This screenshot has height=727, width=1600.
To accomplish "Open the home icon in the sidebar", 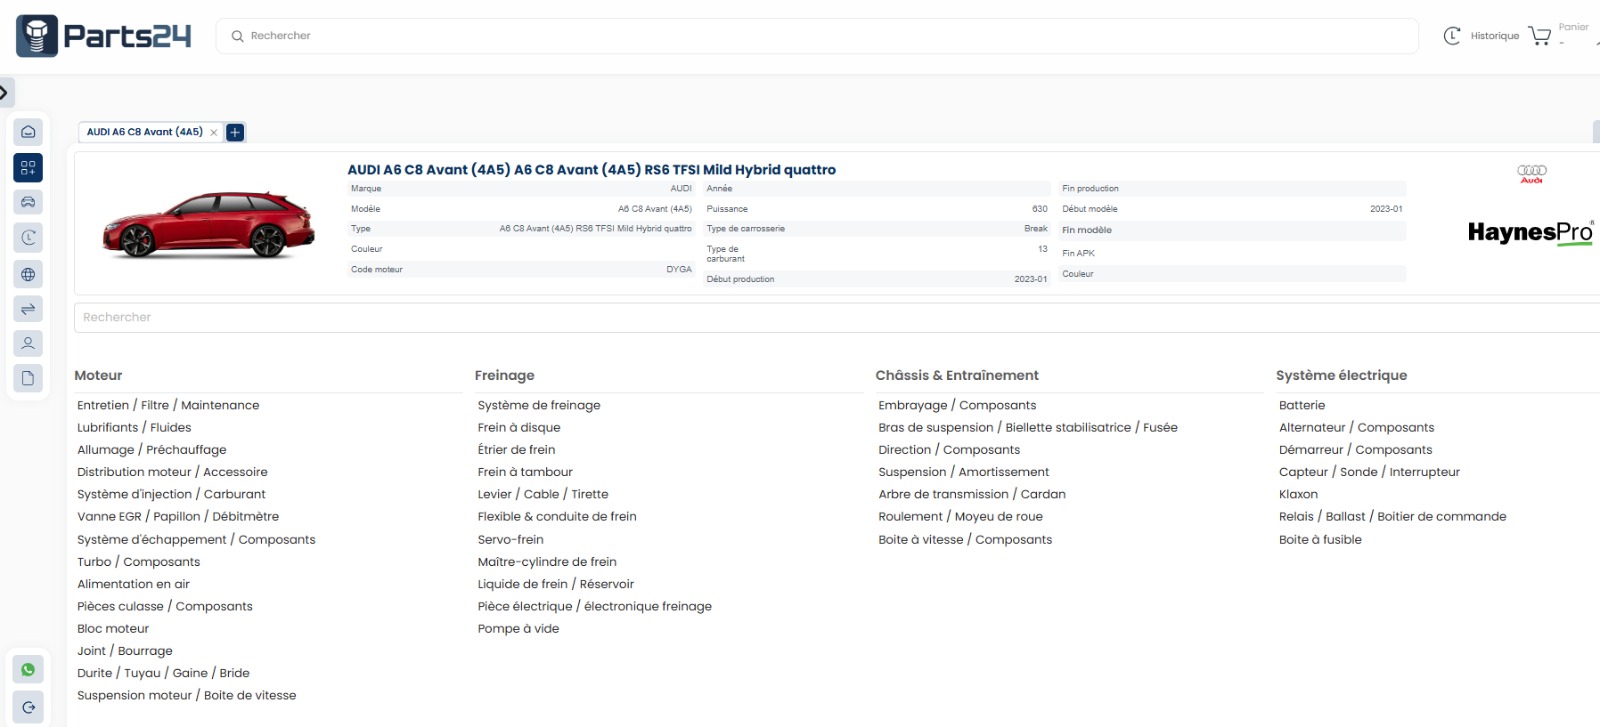I will coord(28,132).
